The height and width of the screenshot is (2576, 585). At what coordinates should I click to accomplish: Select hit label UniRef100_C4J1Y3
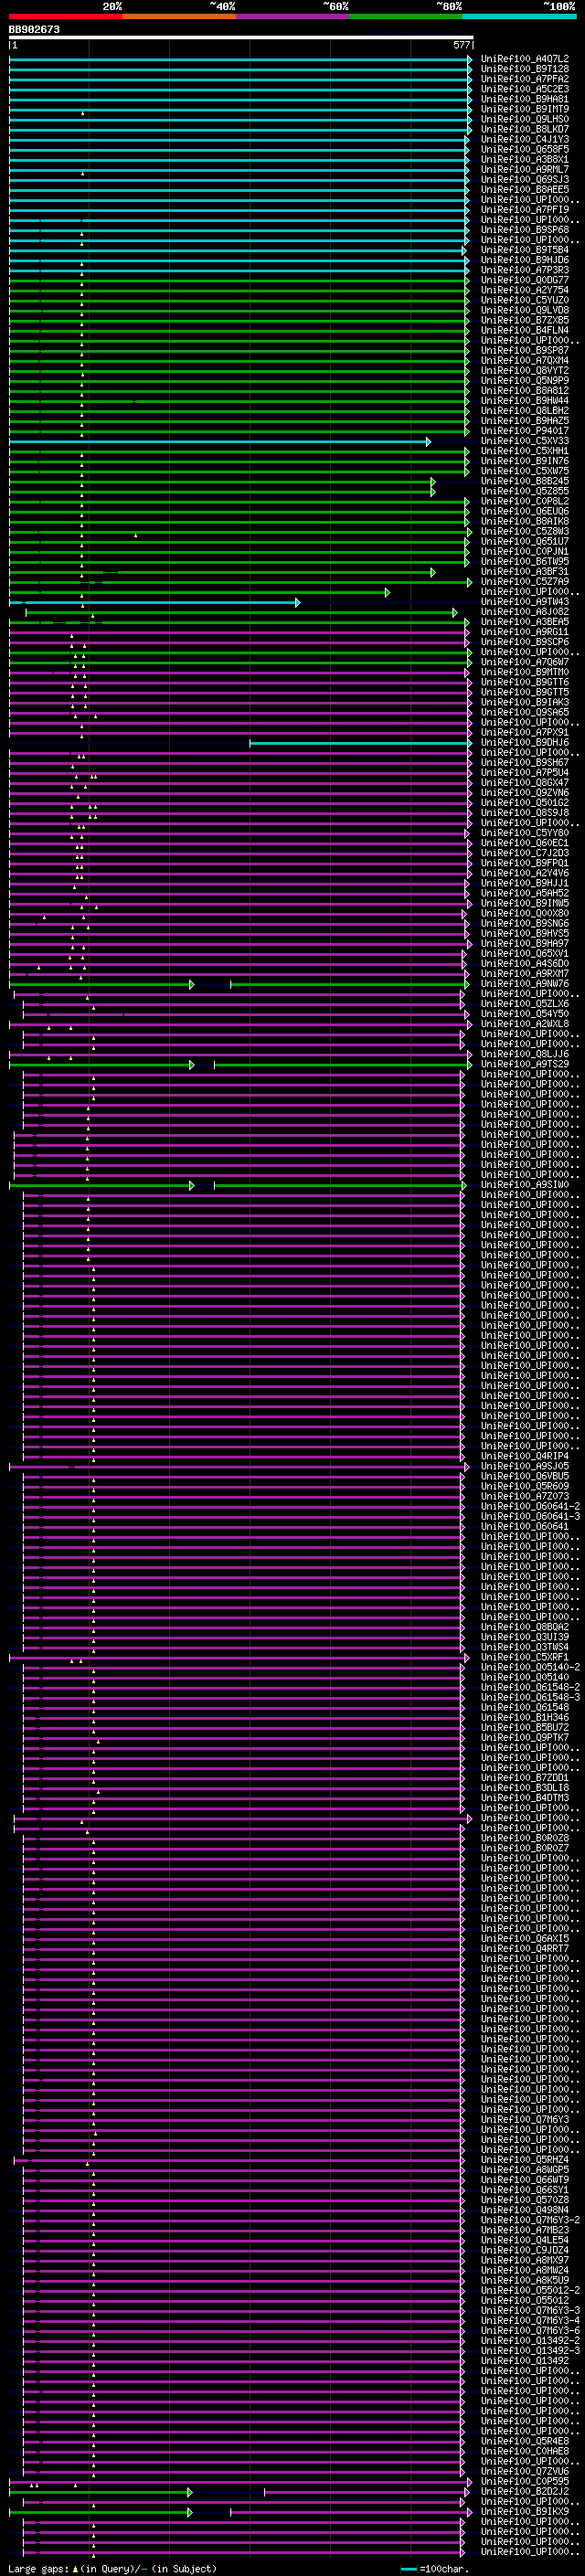[x=525, y=139]
